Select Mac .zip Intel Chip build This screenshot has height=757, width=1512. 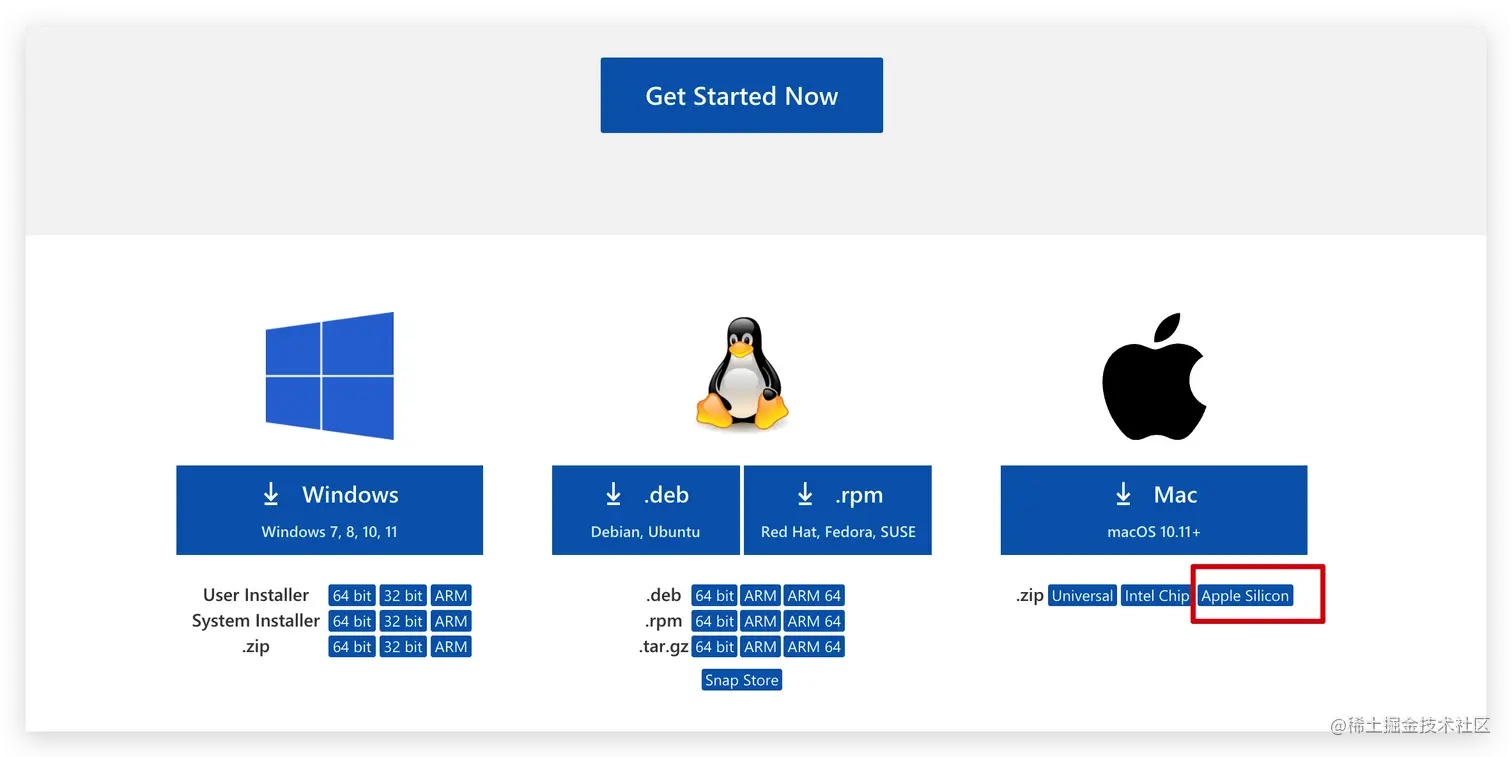[1156, 596]
